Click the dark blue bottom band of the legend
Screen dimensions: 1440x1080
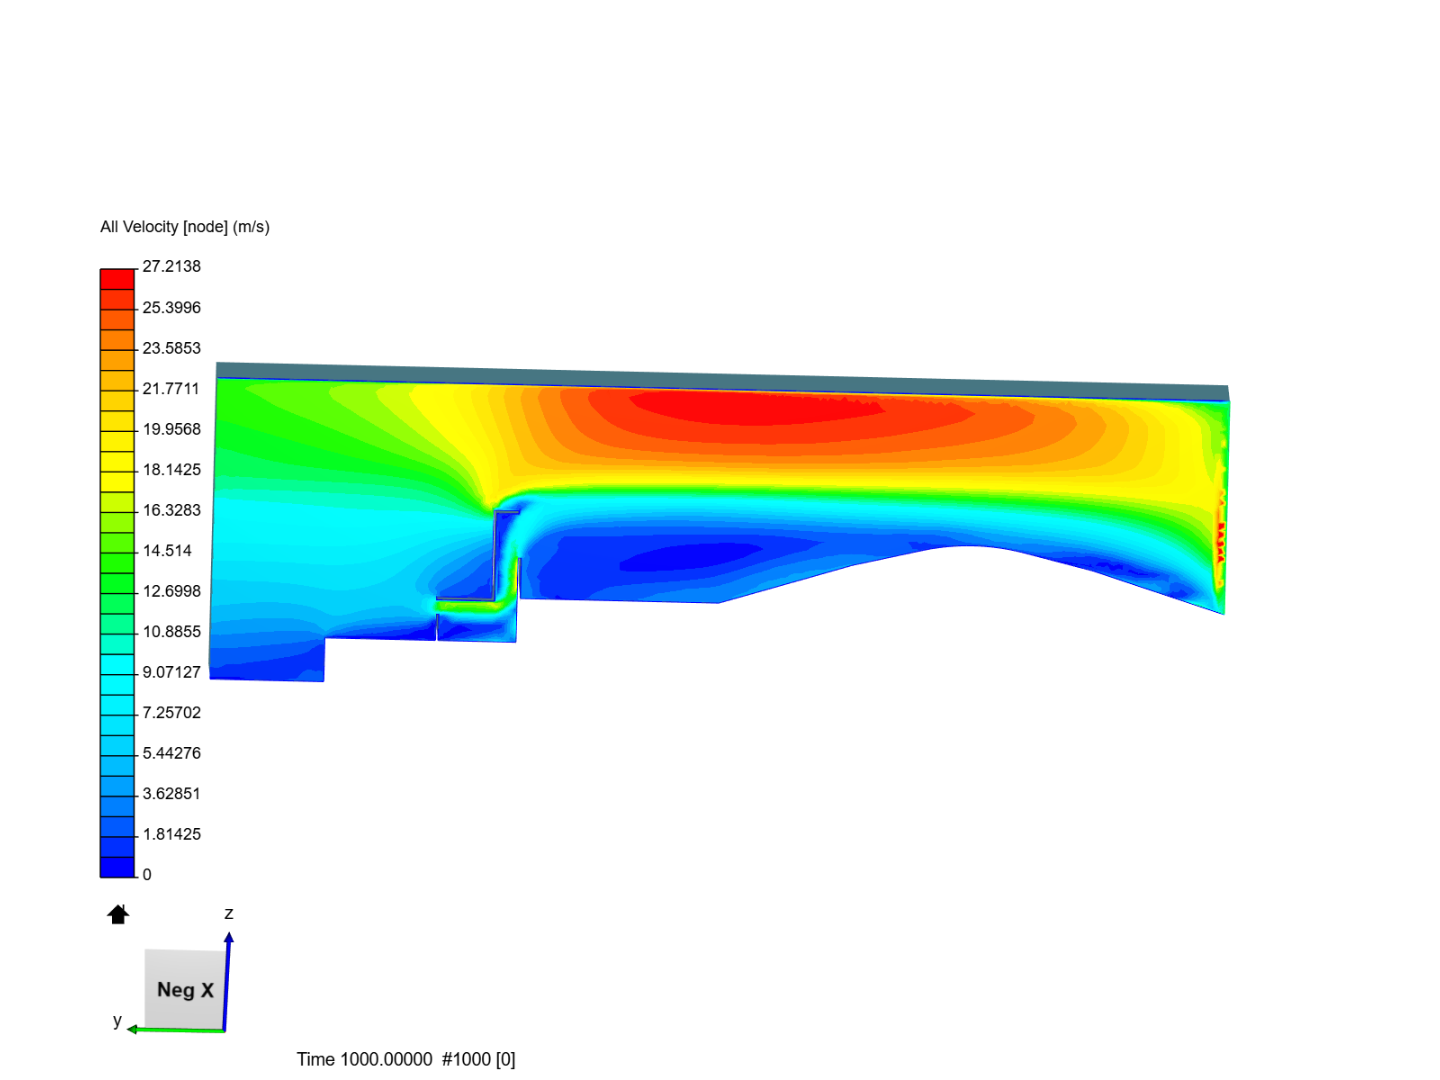click(117, 867)
